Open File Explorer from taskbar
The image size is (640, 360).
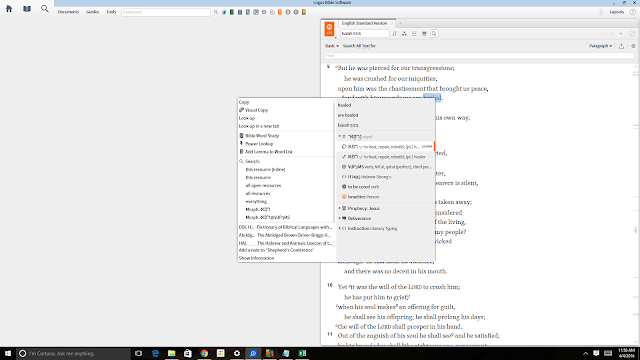(171, 353)
